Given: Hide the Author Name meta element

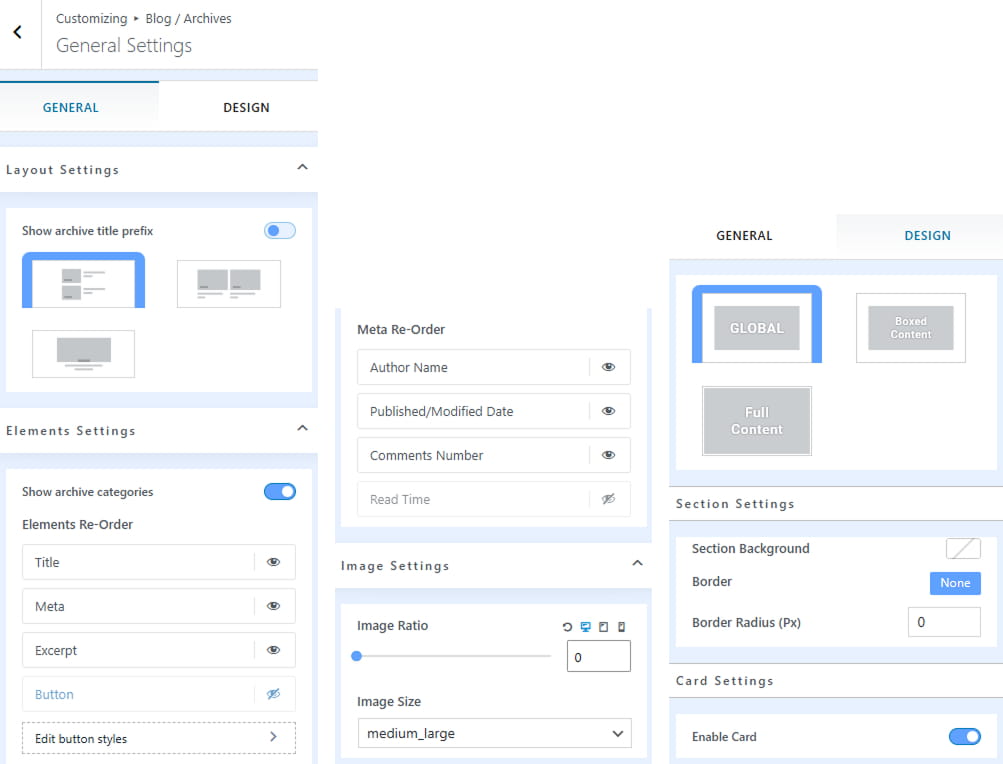Looking at the screenshot, I should point(608,367).
